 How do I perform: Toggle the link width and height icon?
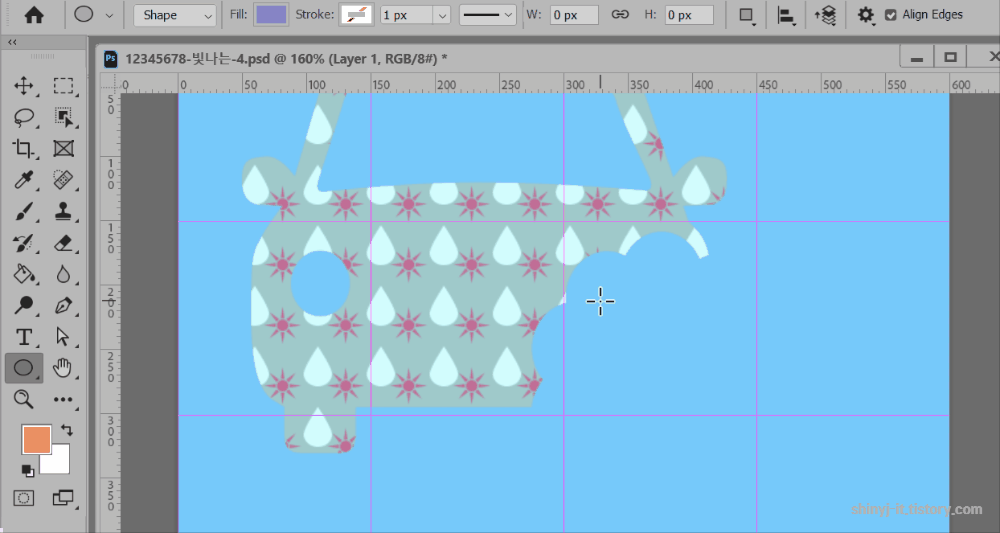point(620,15)
